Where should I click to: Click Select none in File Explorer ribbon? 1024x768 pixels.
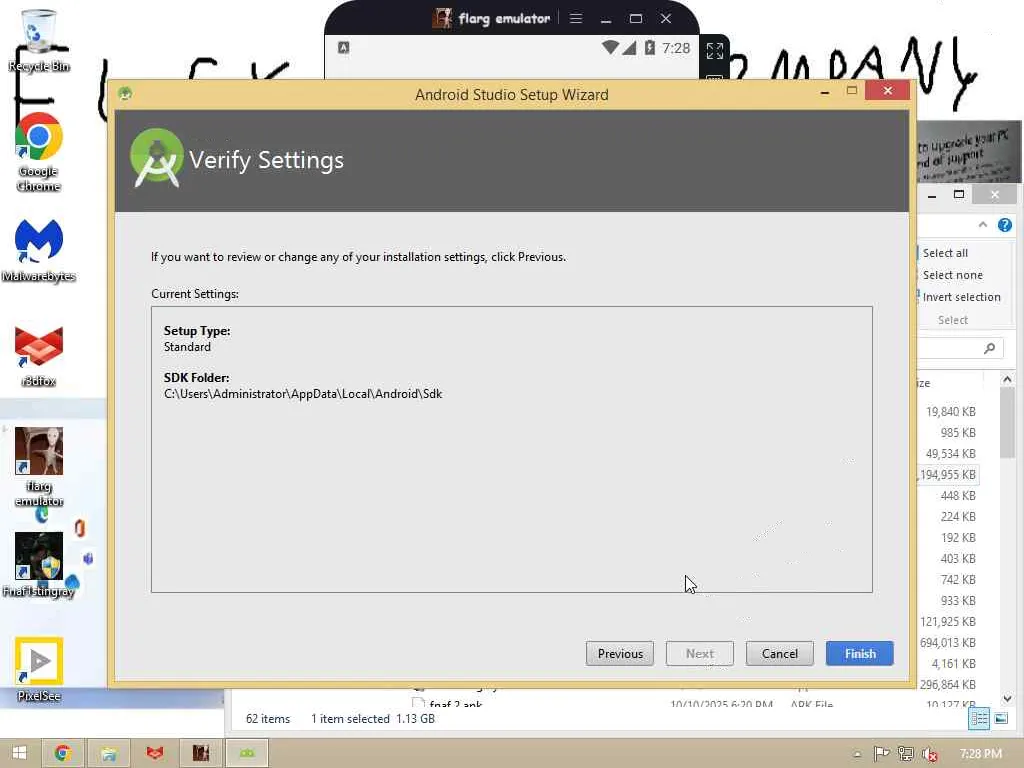coord(952,275)
